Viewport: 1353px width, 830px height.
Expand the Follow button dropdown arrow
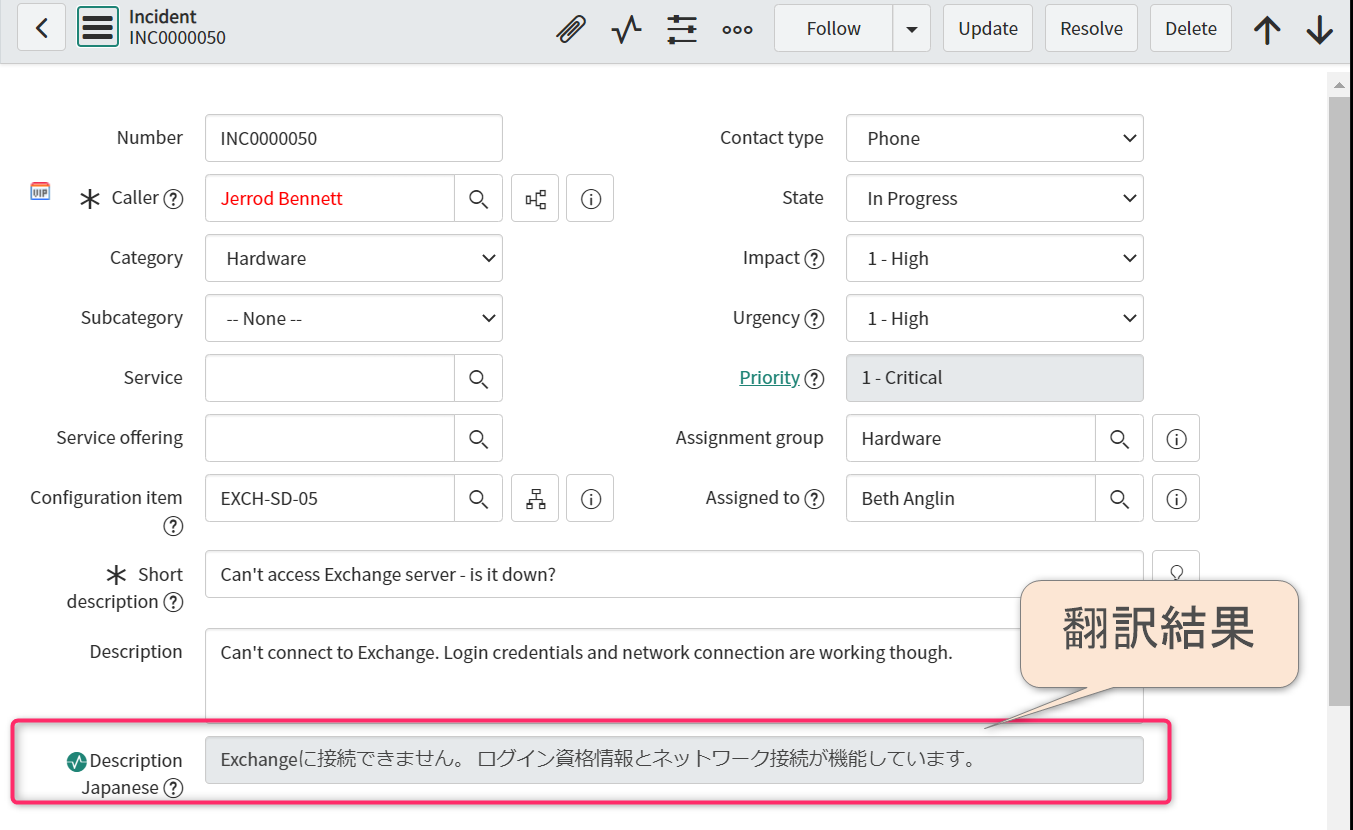click(911, 28)
